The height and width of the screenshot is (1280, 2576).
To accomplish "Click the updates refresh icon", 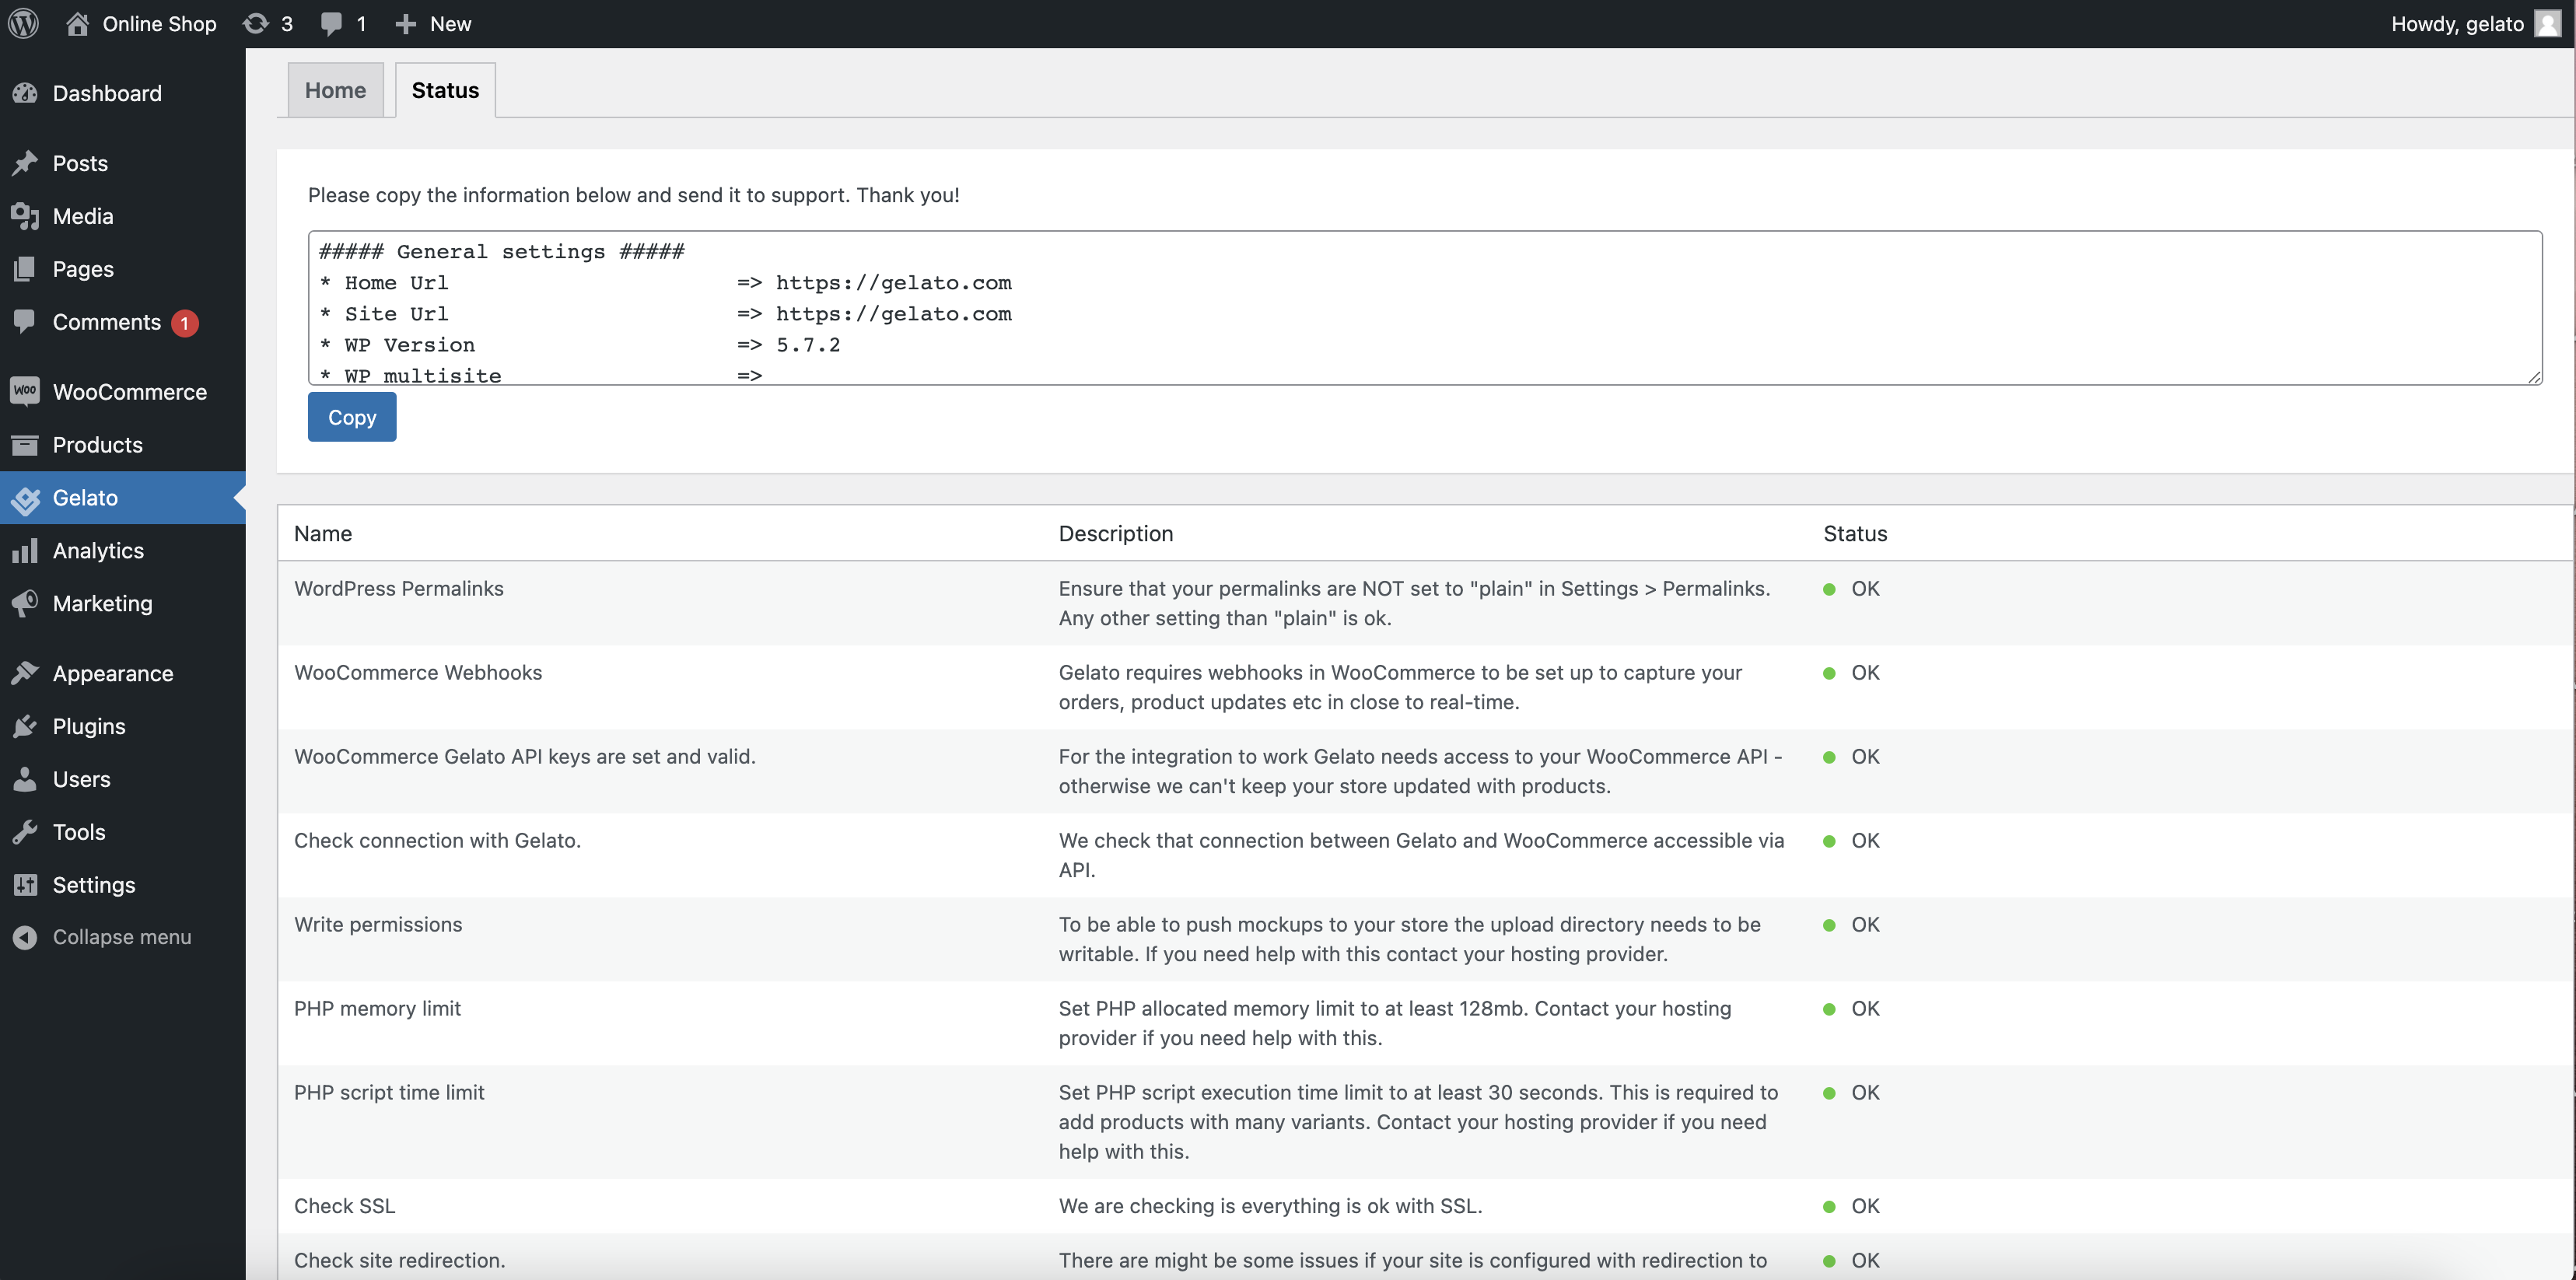I will pyautogui.click(x=256, y=23).
